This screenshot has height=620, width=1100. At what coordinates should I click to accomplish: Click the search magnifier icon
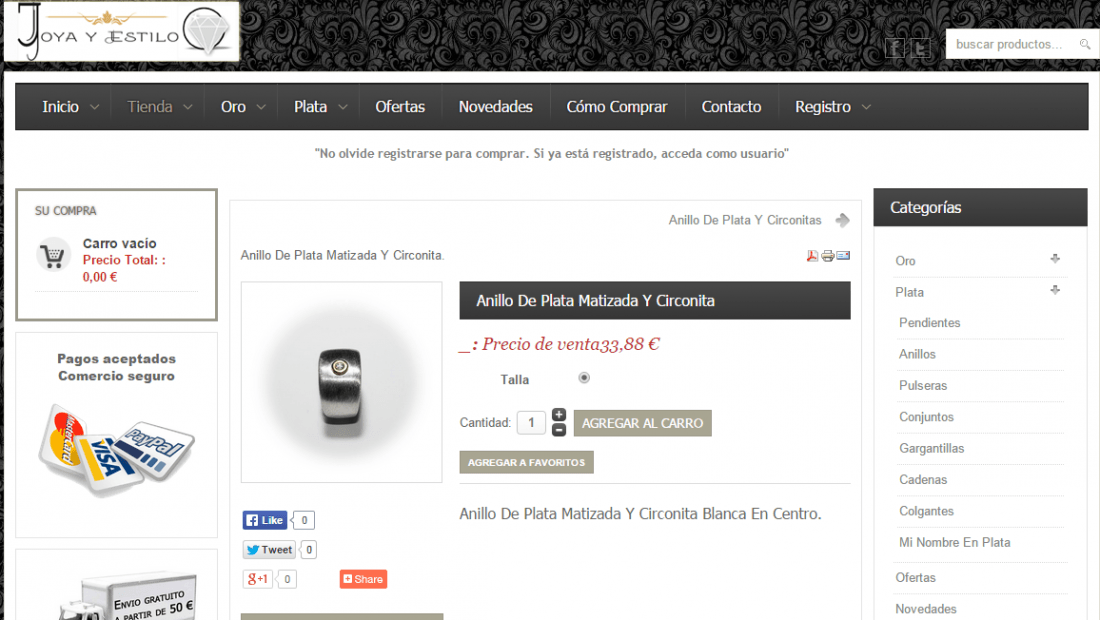1085,44
